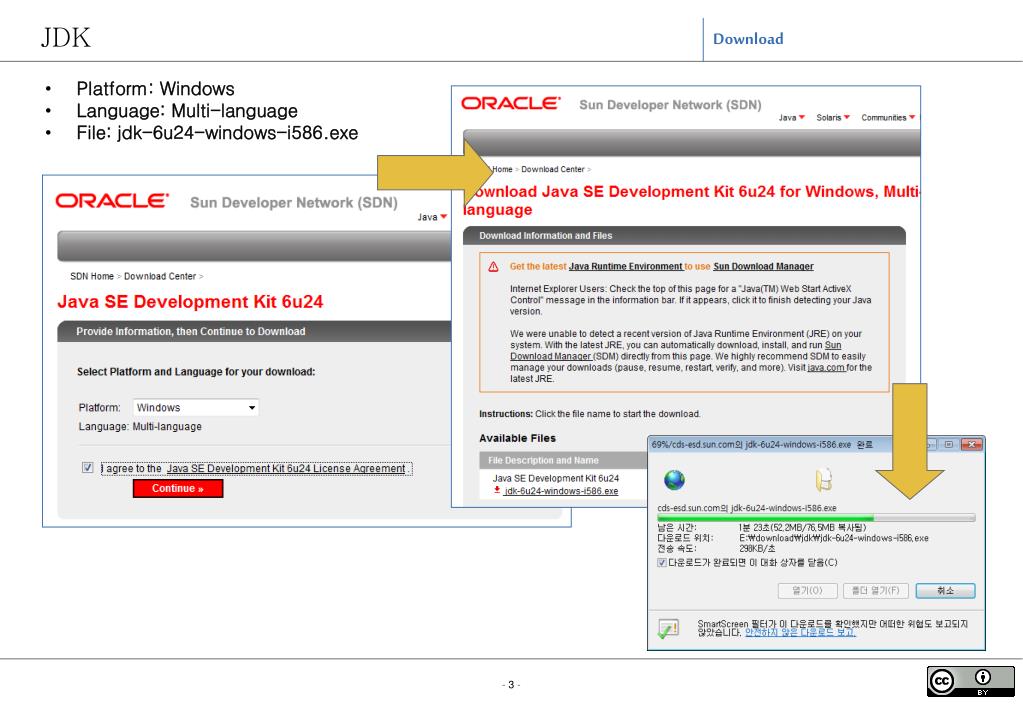
Task: Uncheck close dialog when download completes
Action: pyautogui.click(x=662, y=562)
